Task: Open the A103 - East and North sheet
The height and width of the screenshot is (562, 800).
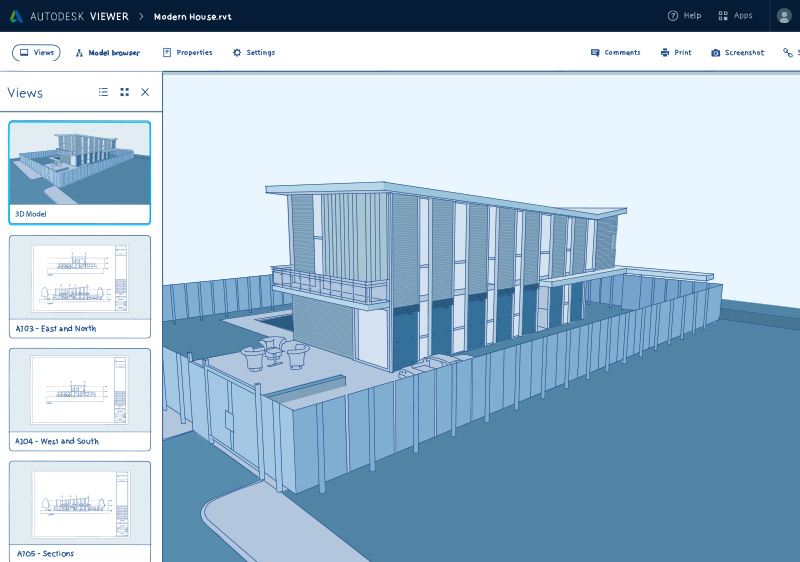Action: coord(80,286)
